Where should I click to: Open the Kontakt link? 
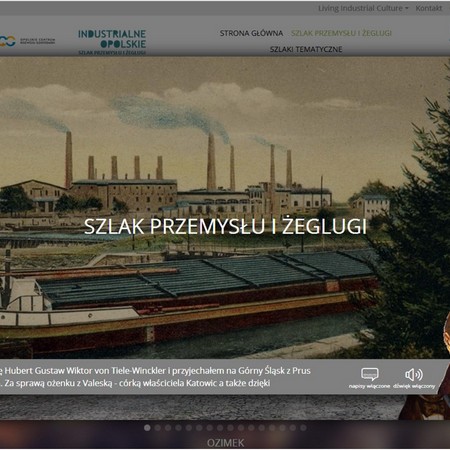pyautogui.click(x=429, y=8)
